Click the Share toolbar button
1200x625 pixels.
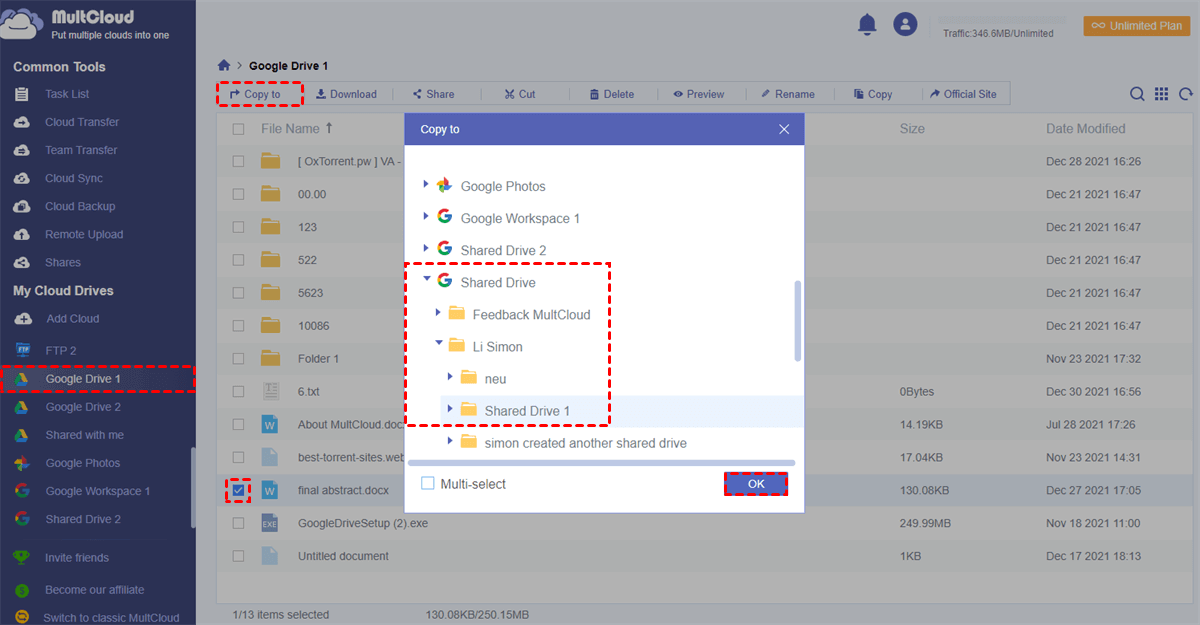pyautogui.click(x=433, y=94)
